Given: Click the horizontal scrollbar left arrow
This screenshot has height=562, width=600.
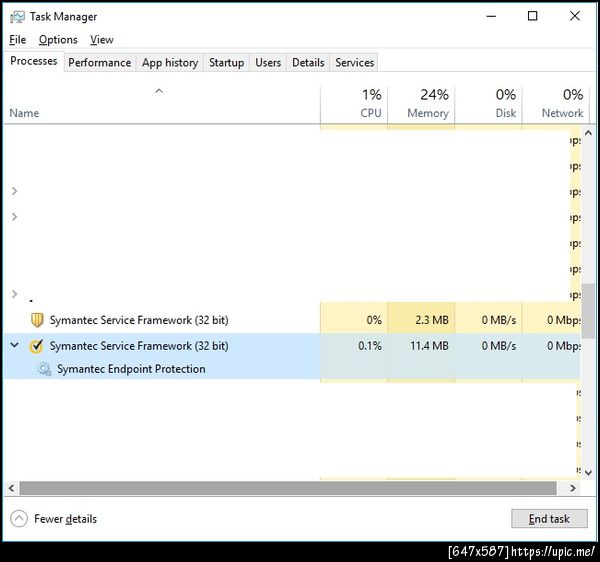Looking at the screenshot, I should click(11, 488).
